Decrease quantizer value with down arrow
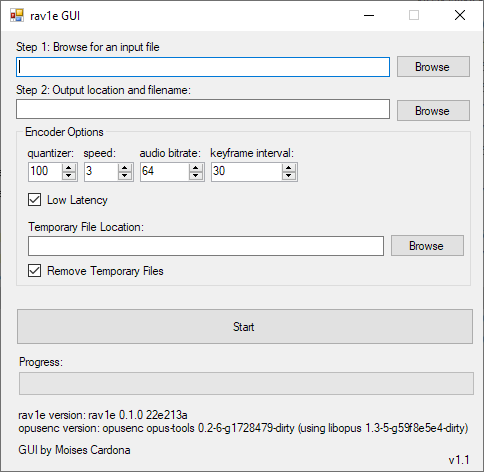 (69, 176)
